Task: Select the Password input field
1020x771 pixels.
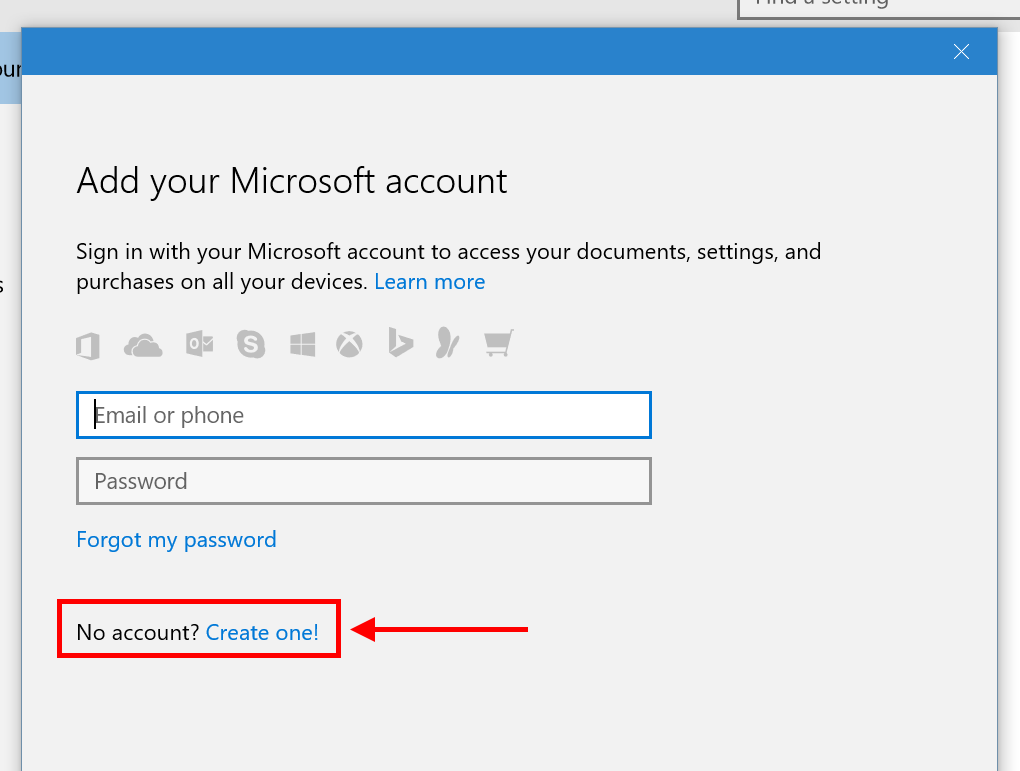Action: (364, 481)
